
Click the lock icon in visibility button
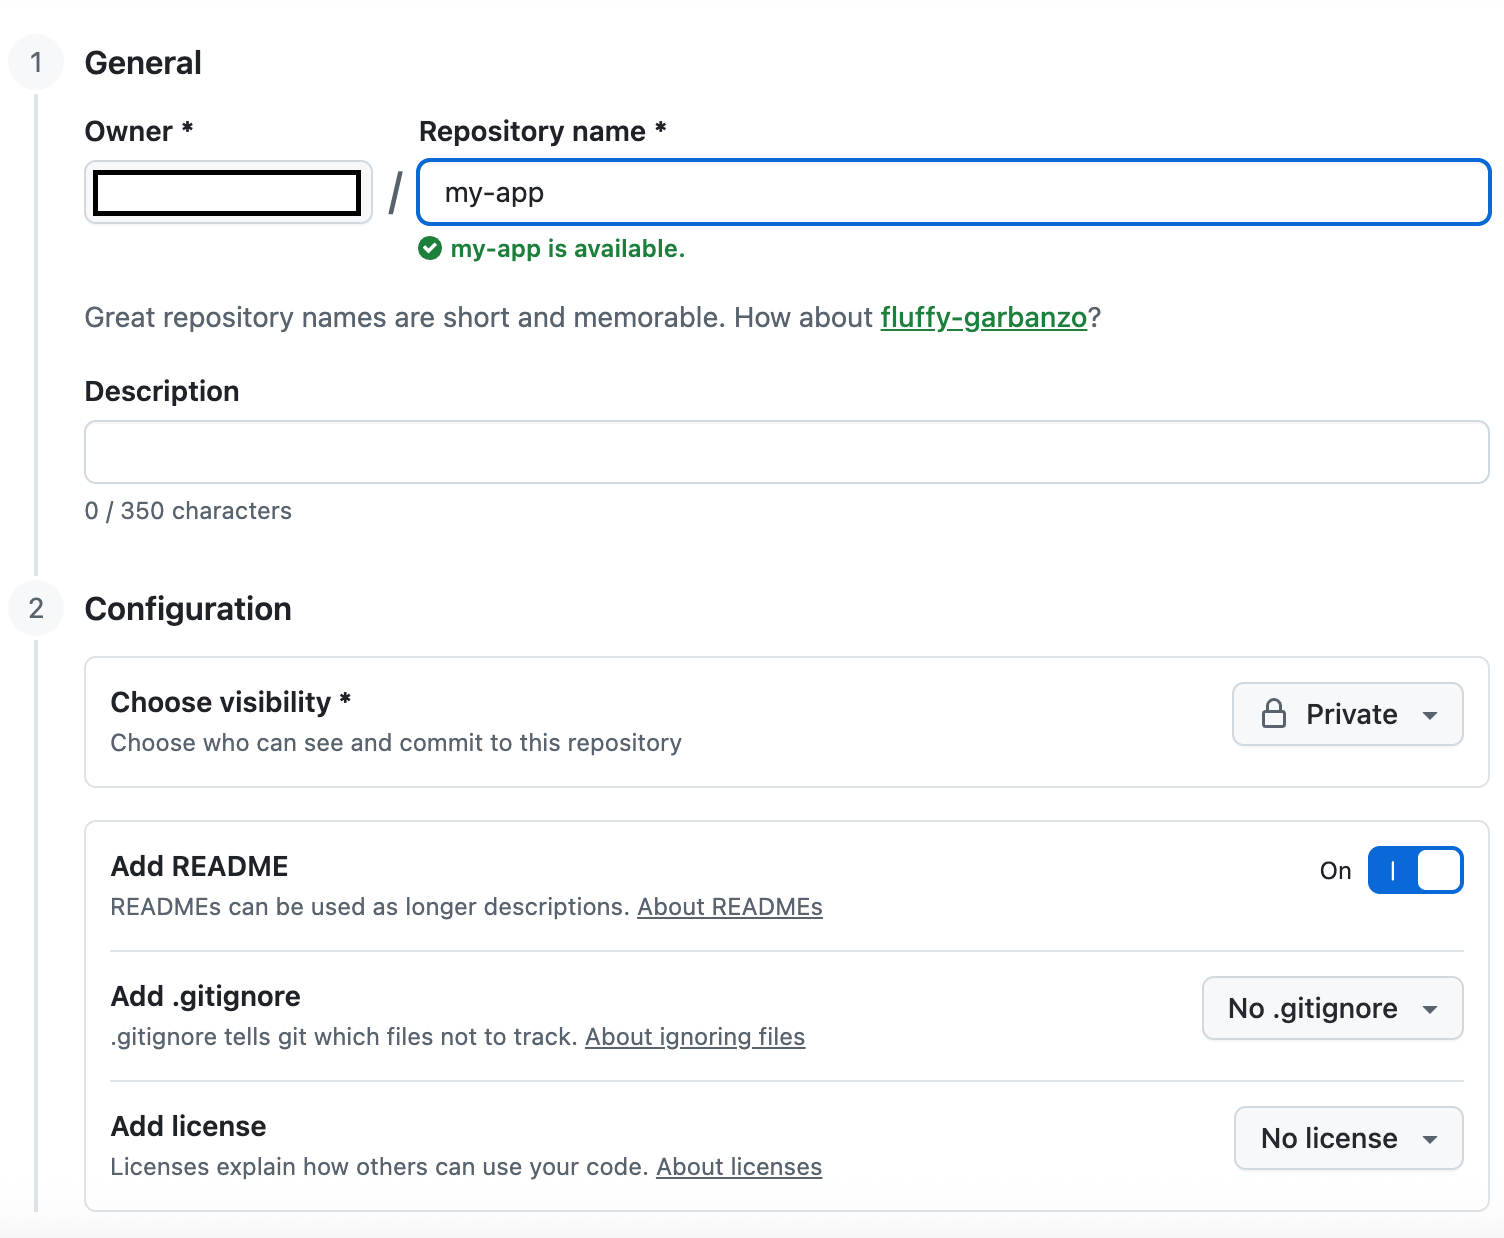coord(1274,714)
